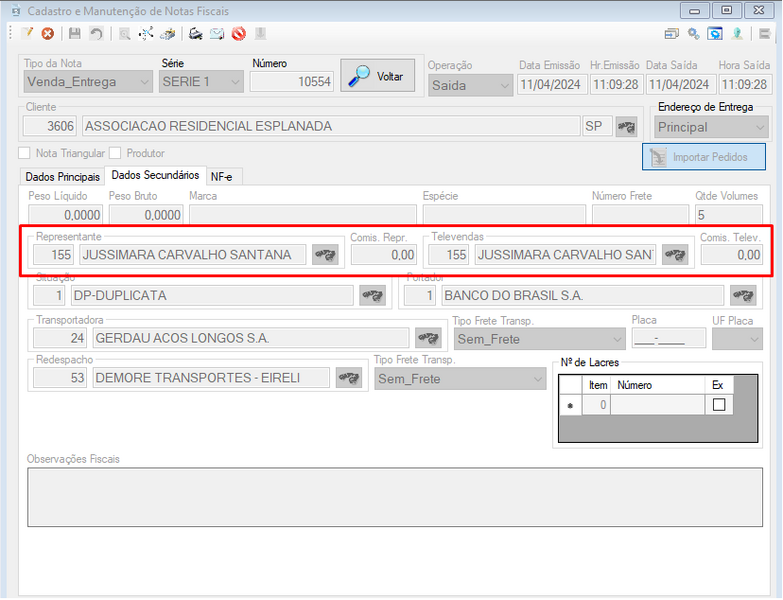Open lookup beside BANCO DO BRASIL field
This screenshot has width=783, height=600.
click(743, 296)
